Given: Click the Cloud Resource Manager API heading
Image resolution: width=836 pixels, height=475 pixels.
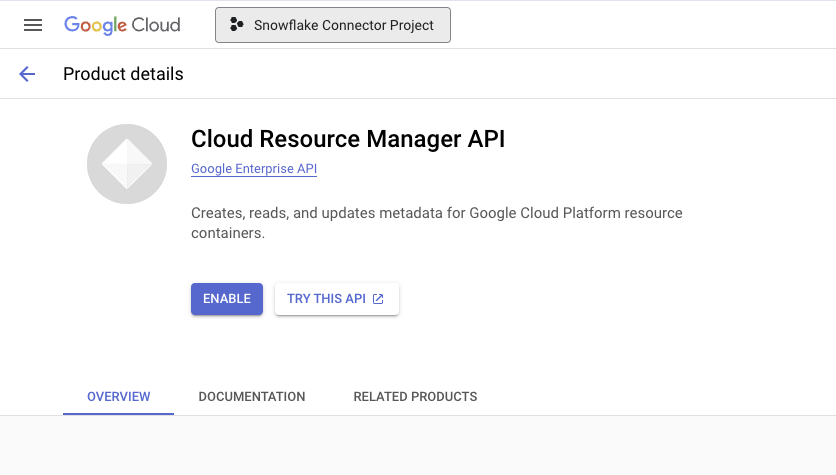Looking at the screenshot, I should coord(348,139).
